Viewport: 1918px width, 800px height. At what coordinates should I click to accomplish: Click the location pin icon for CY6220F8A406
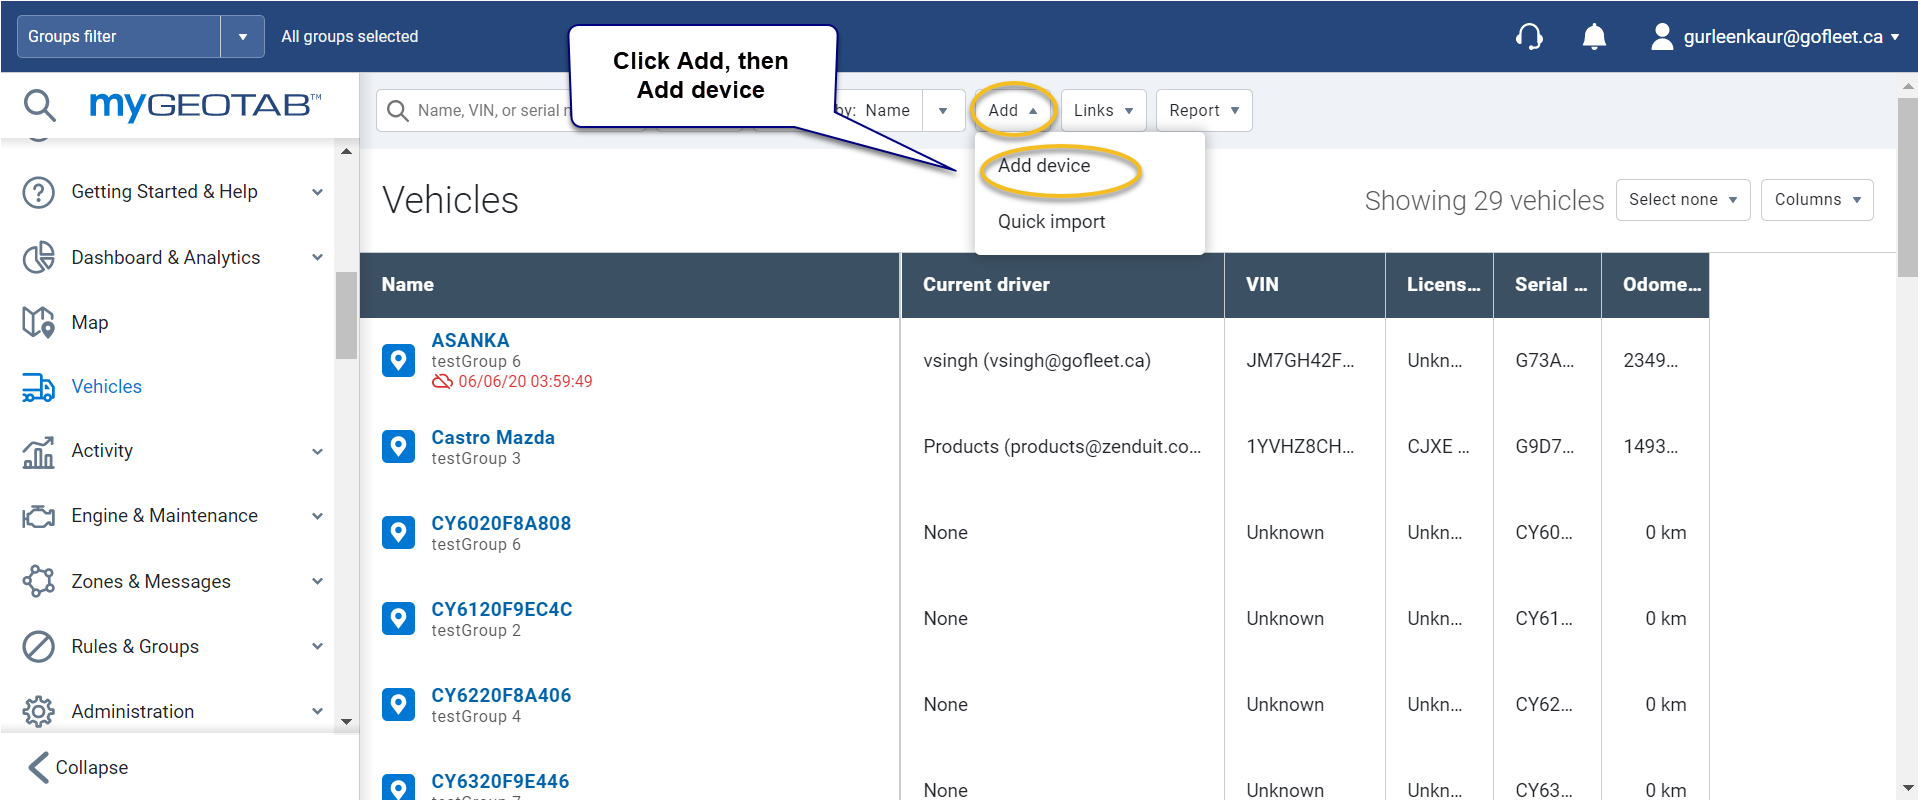tap(398, 704)
